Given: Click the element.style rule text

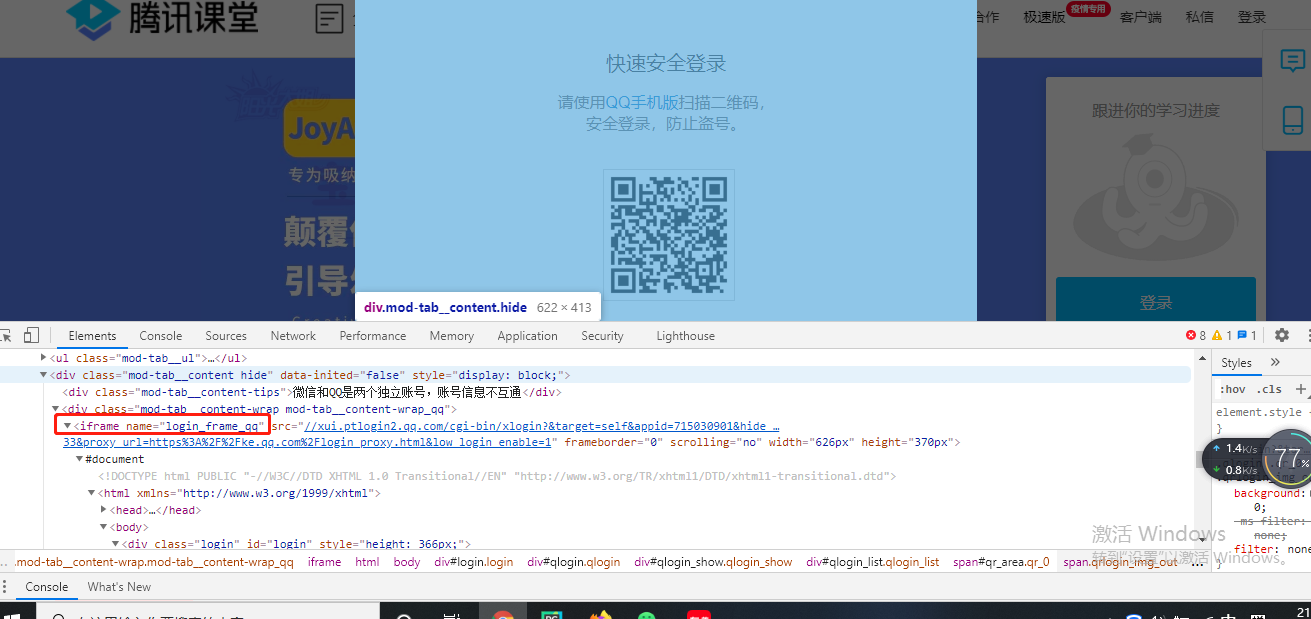Looking at the screenshot, I should [1258, 412].
